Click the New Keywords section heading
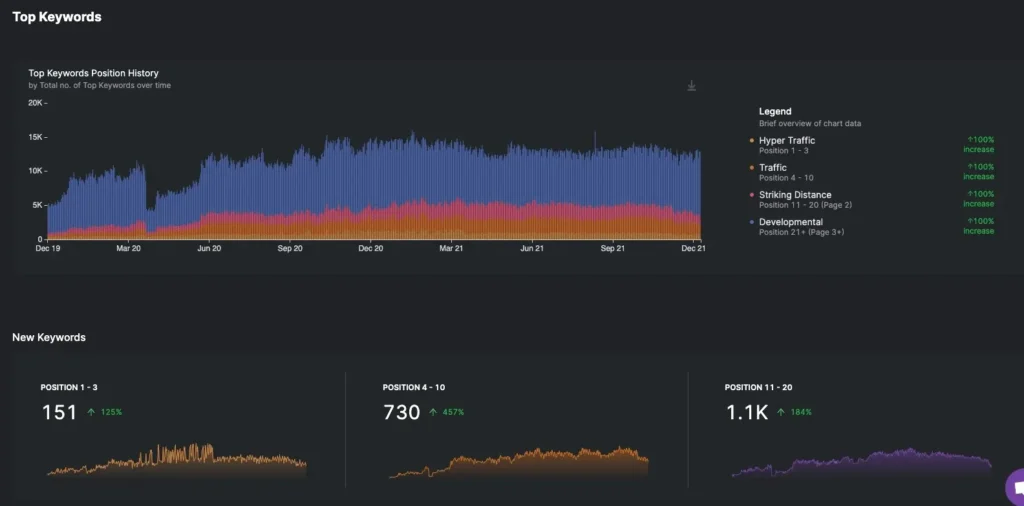 pyautogui.click(x=49, y=338)
